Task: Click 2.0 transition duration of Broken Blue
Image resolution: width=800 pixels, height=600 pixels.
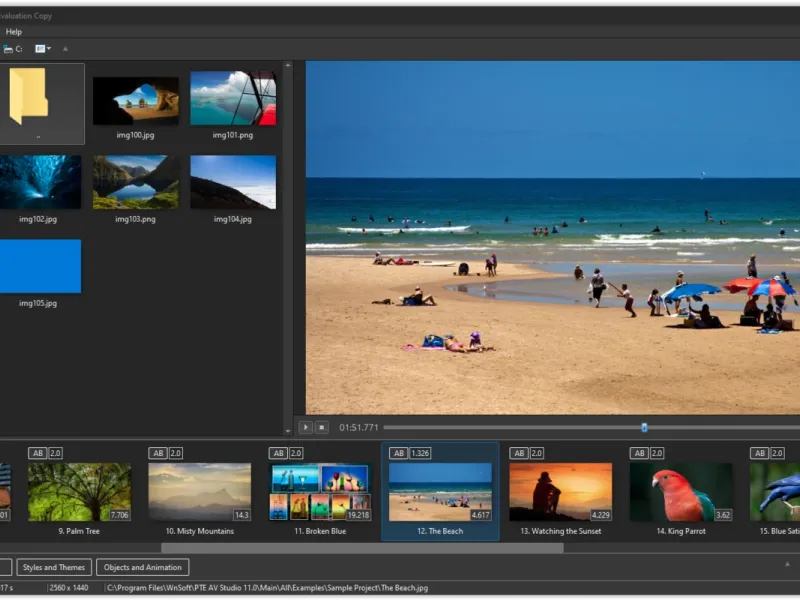Action: pos(296,453)
